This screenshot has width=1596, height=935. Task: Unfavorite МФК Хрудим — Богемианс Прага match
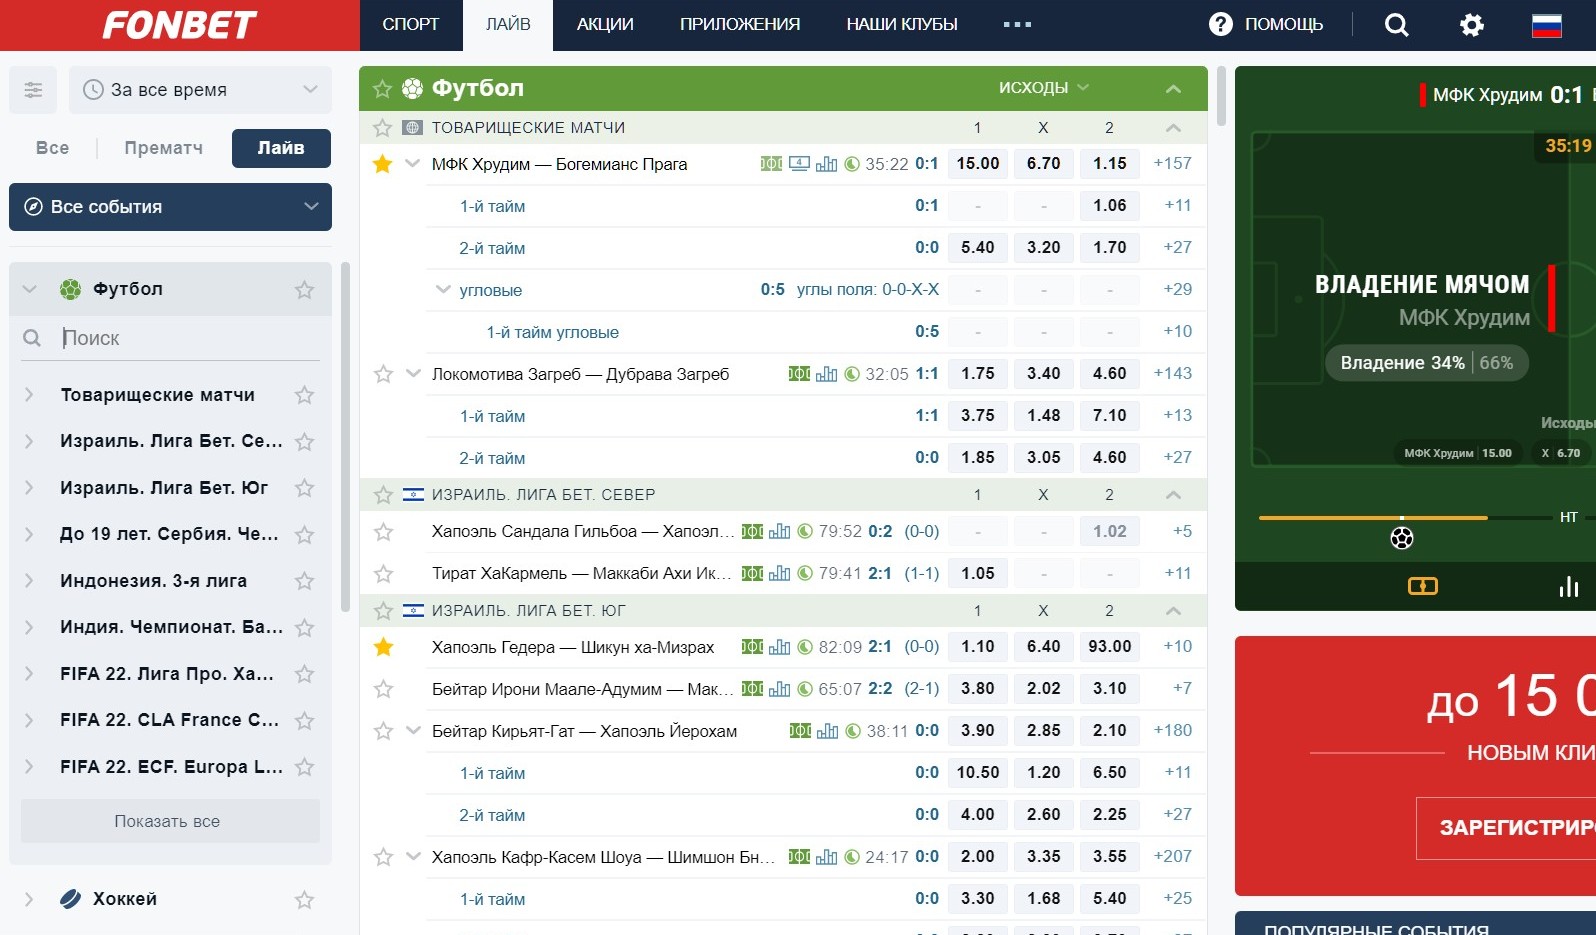tap(382, 164)
